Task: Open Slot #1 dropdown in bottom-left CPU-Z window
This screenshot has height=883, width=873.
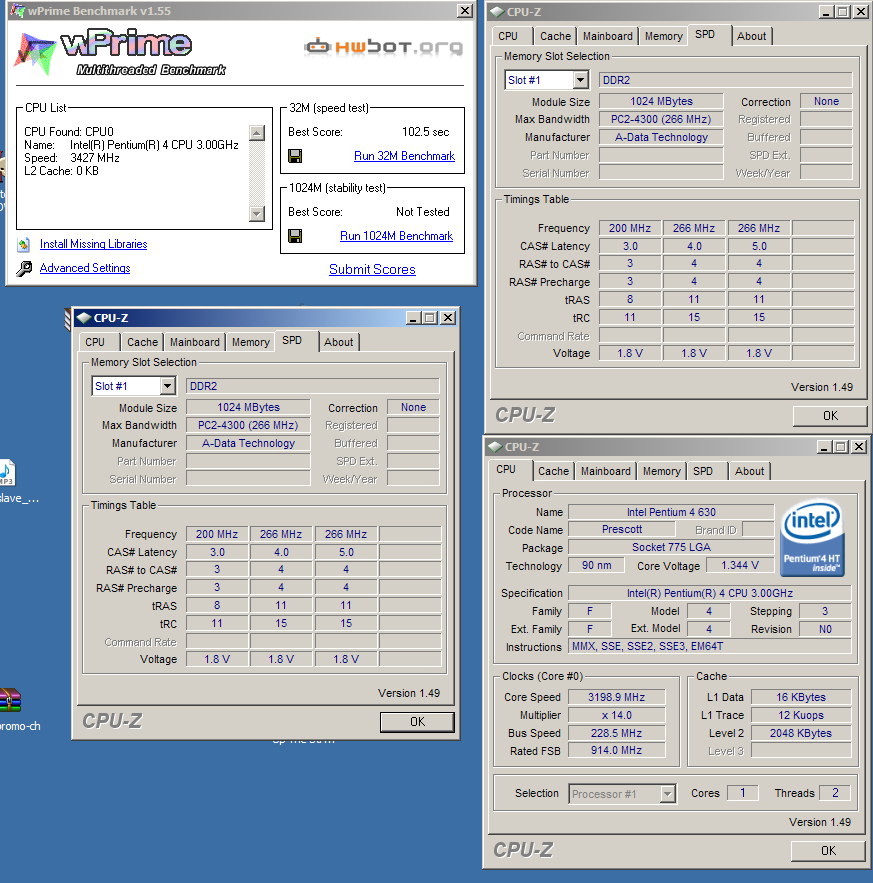Action: (167, 386)
